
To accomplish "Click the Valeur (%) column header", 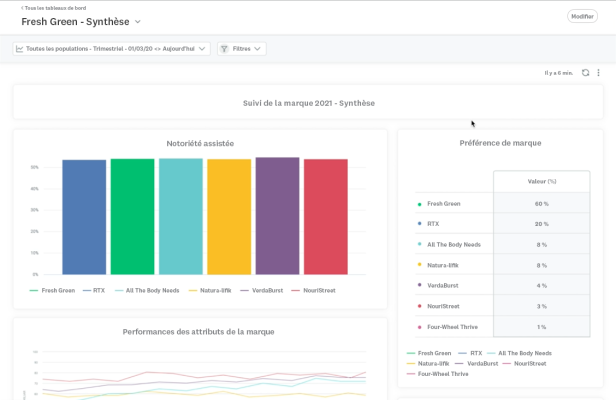I will pos(541,181).
